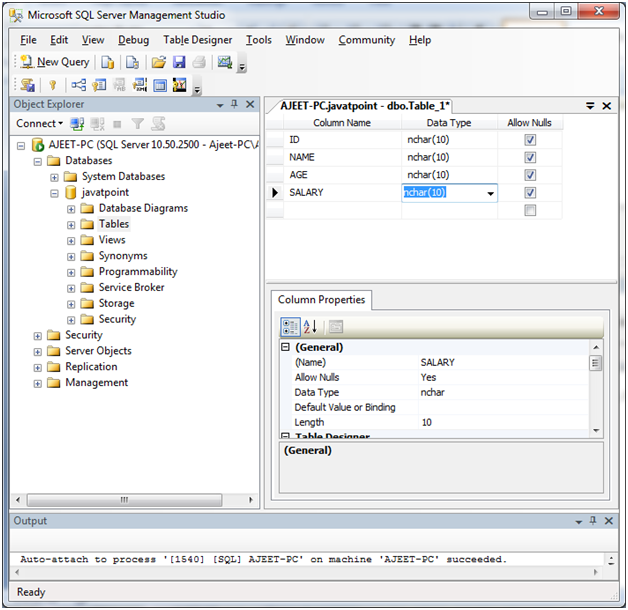Click the New Query toolbar button
628x610 pixels.
55,62
